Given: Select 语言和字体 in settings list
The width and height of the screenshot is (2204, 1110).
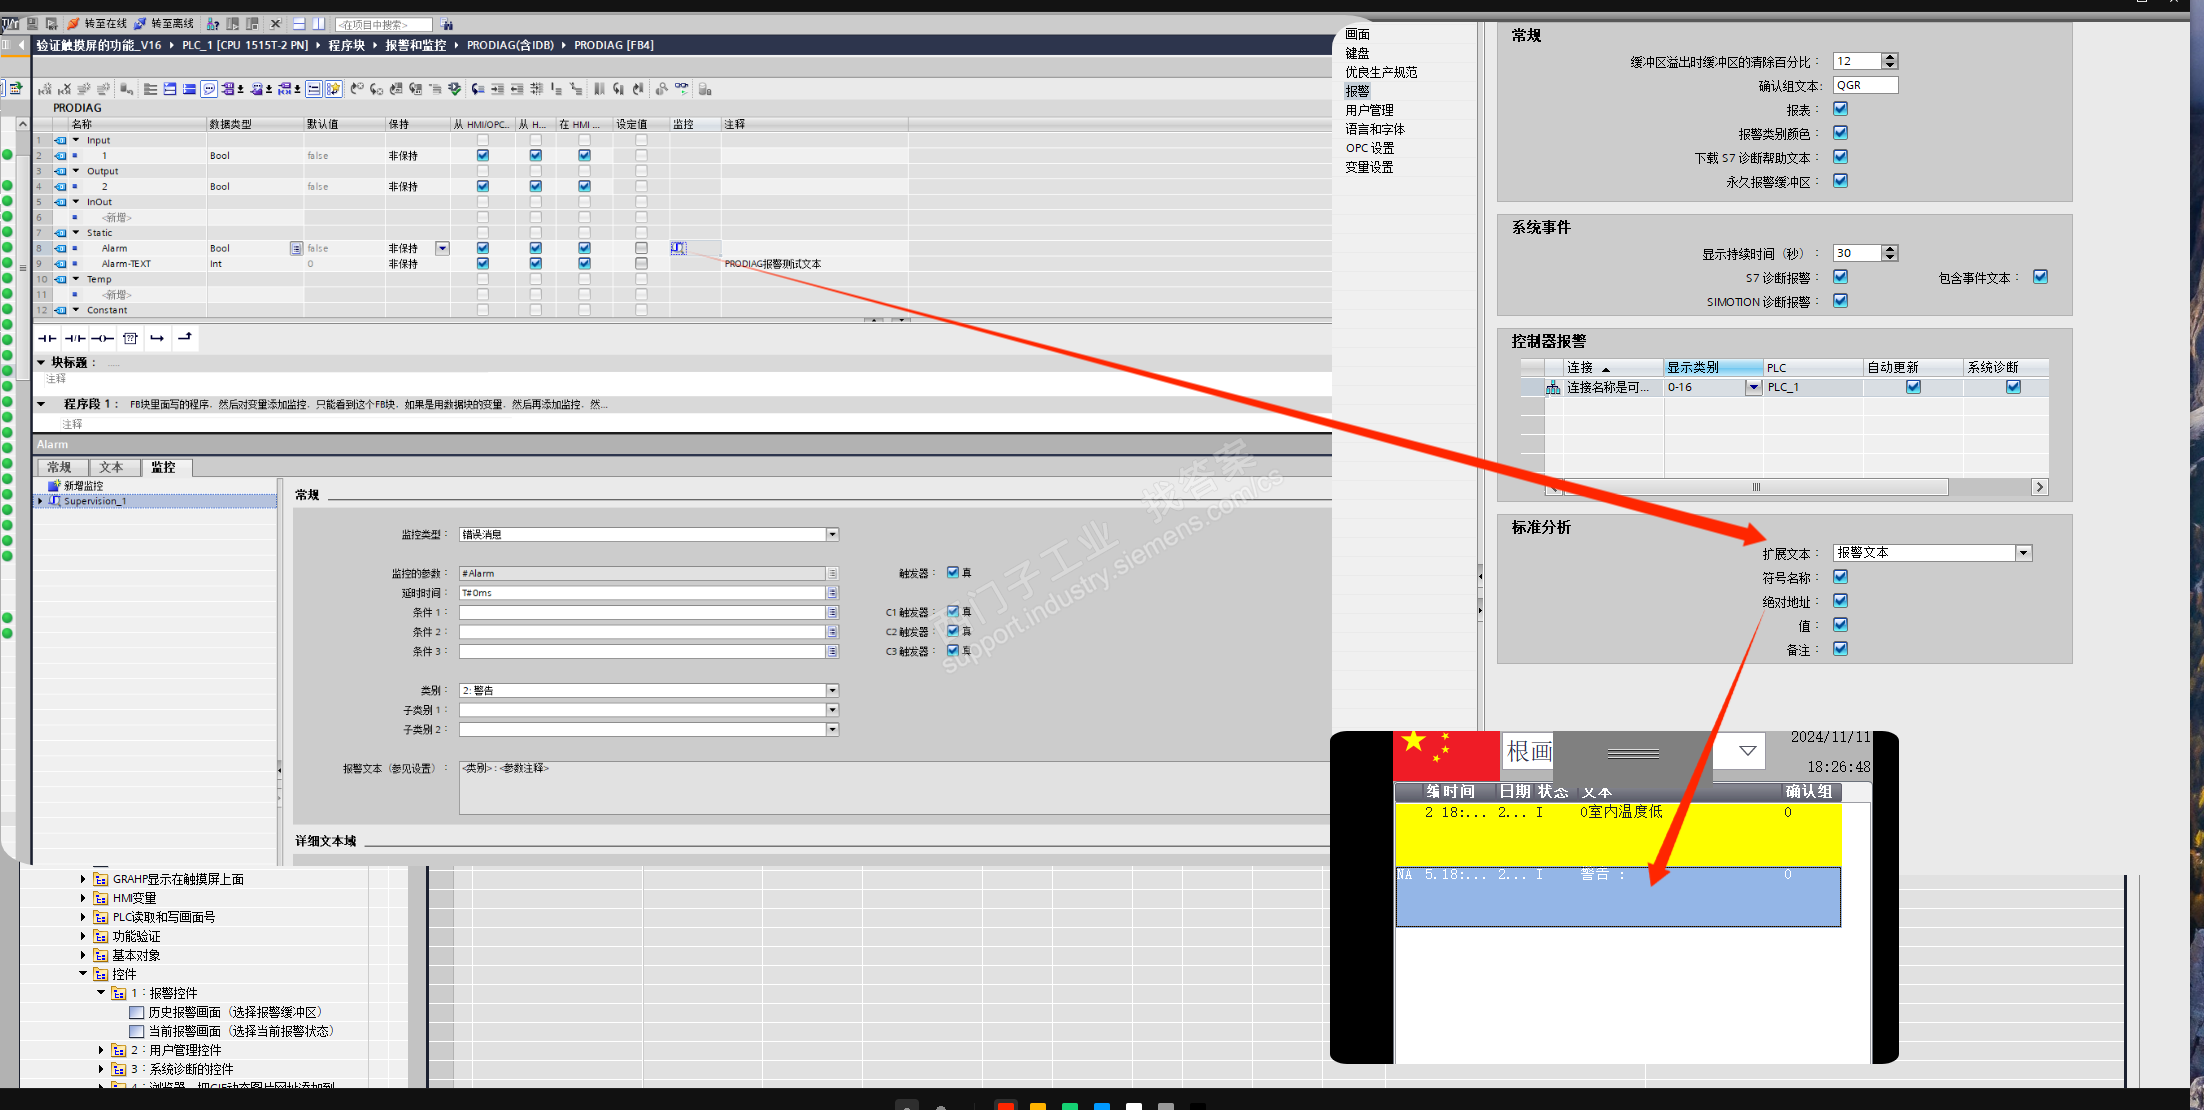Looking at the screenshot, I should click(1375, 129).
